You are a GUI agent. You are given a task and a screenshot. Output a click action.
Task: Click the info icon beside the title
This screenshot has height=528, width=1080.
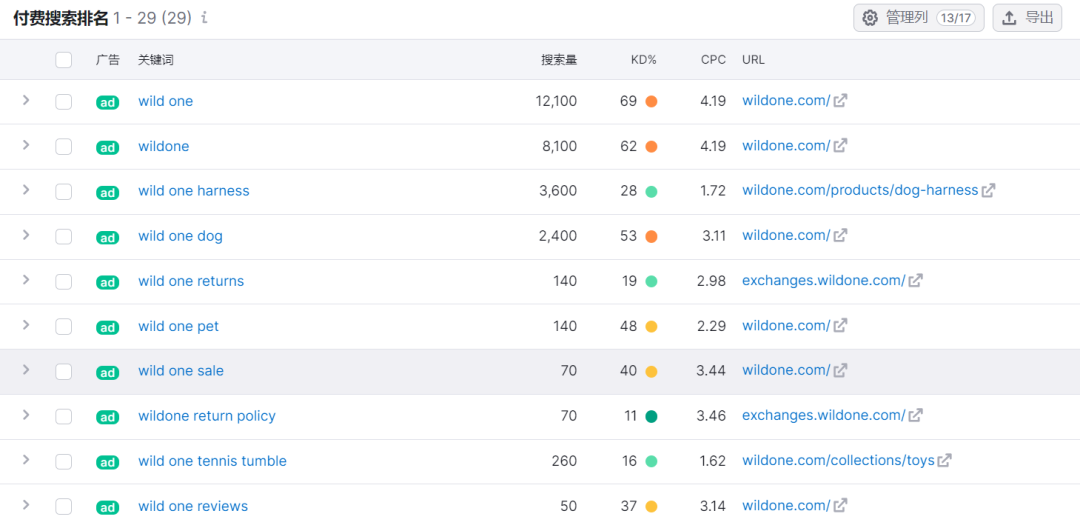tap(205, 18)
